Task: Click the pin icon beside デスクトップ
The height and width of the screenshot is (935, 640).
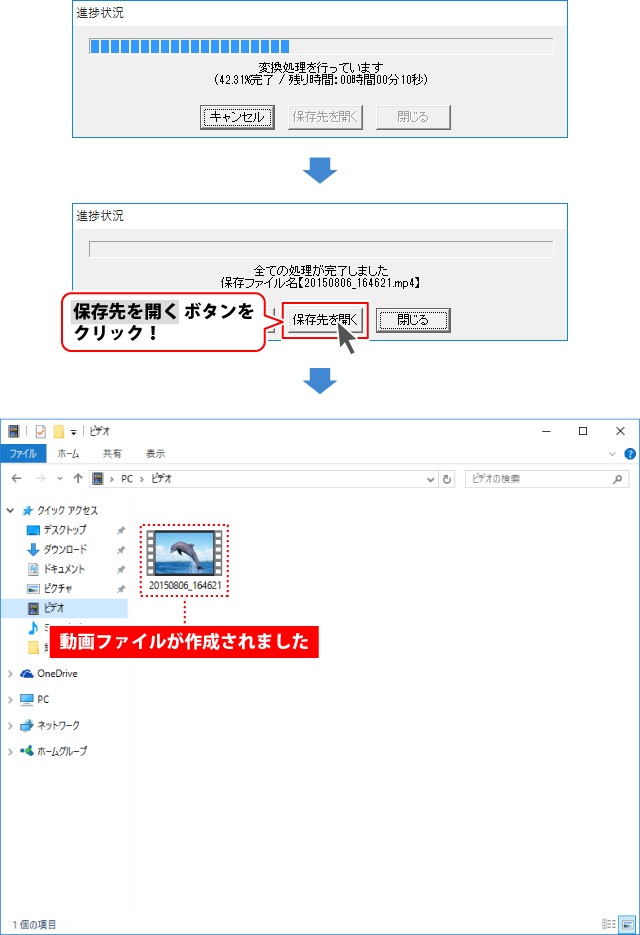Action: click(x=121, y=530)
